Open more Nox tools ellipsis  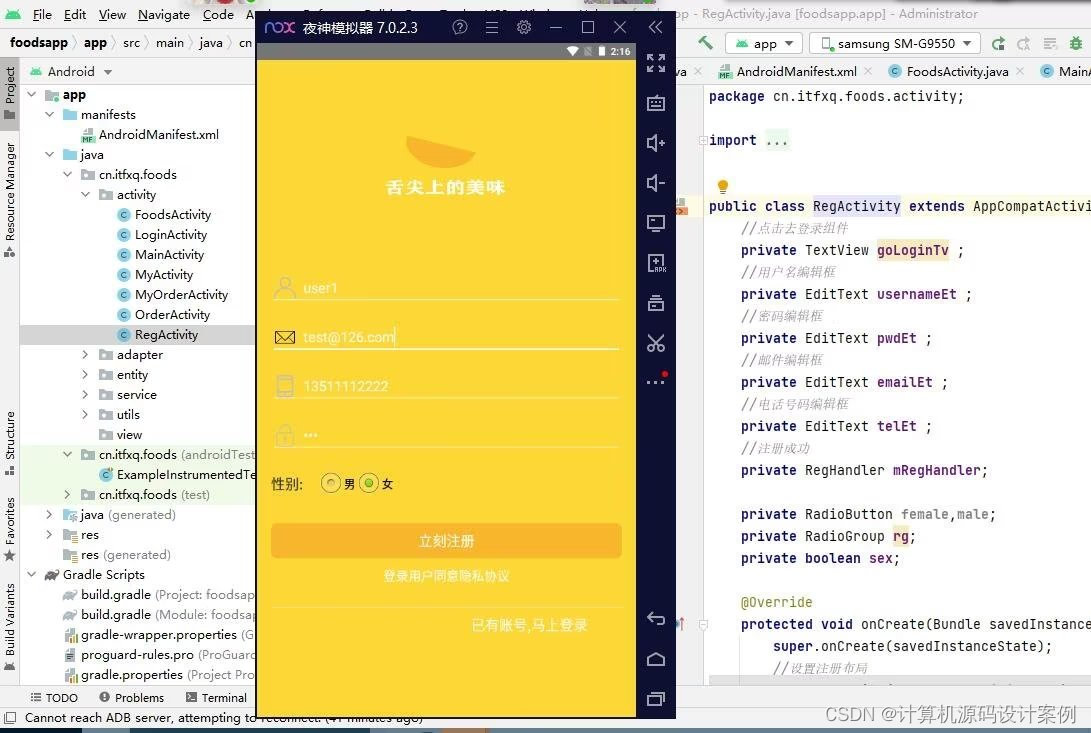[656, 381]
